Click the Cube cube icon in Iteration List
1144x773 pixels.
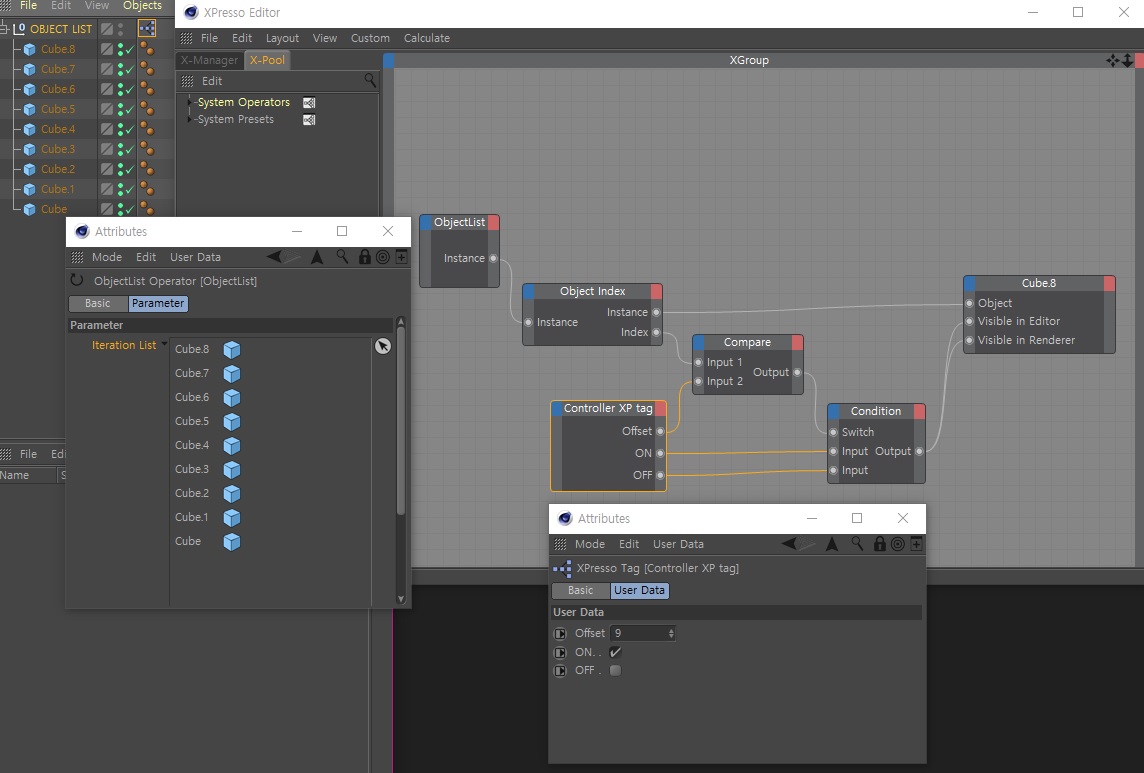click(231, 542)
